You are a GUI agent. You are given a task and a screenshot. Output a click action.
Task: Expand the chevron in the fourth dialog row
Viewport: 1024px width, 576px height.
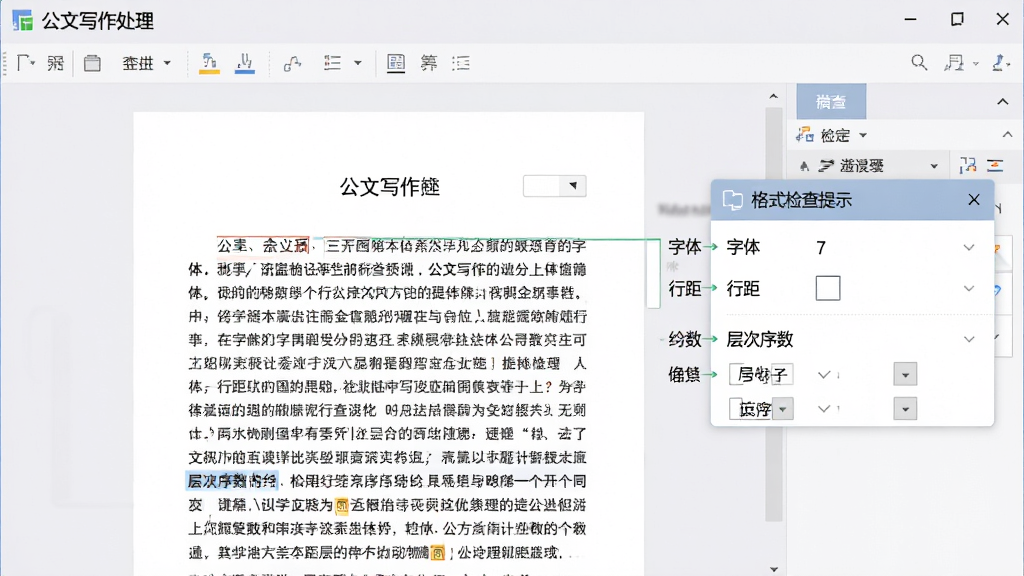tap(824, 374)
